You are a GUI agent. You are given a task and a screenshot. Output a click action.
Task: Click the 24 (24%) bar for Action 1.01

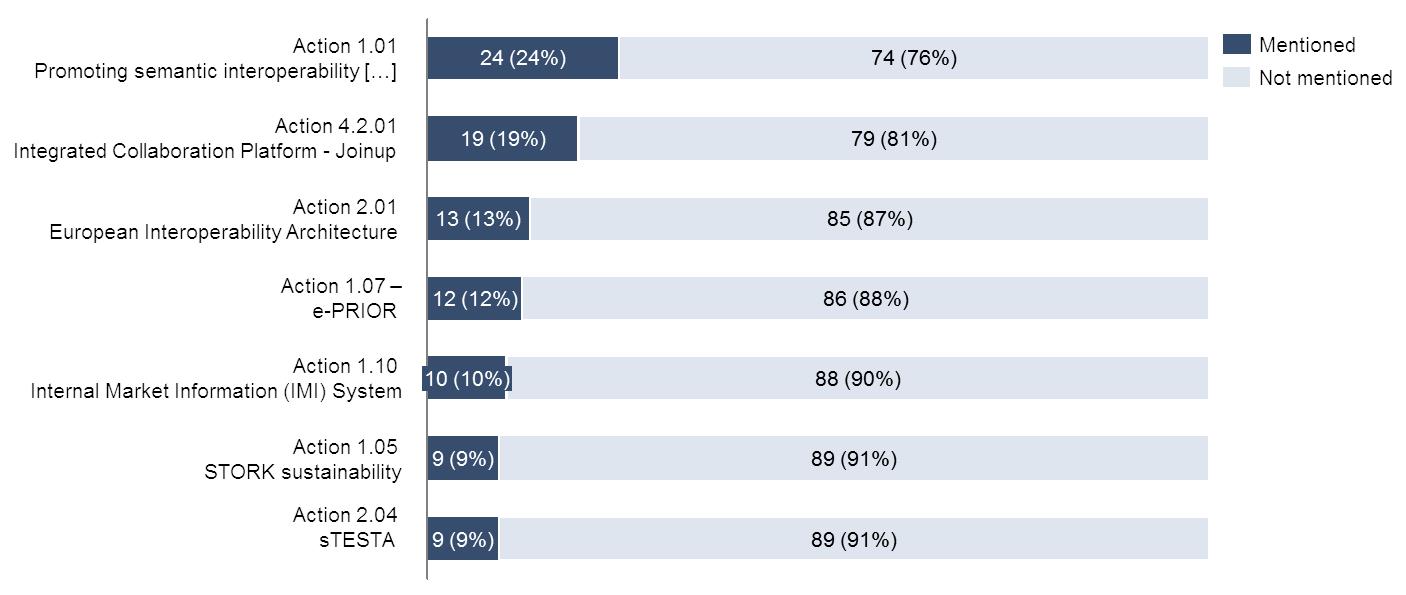[x=523, y=58]
